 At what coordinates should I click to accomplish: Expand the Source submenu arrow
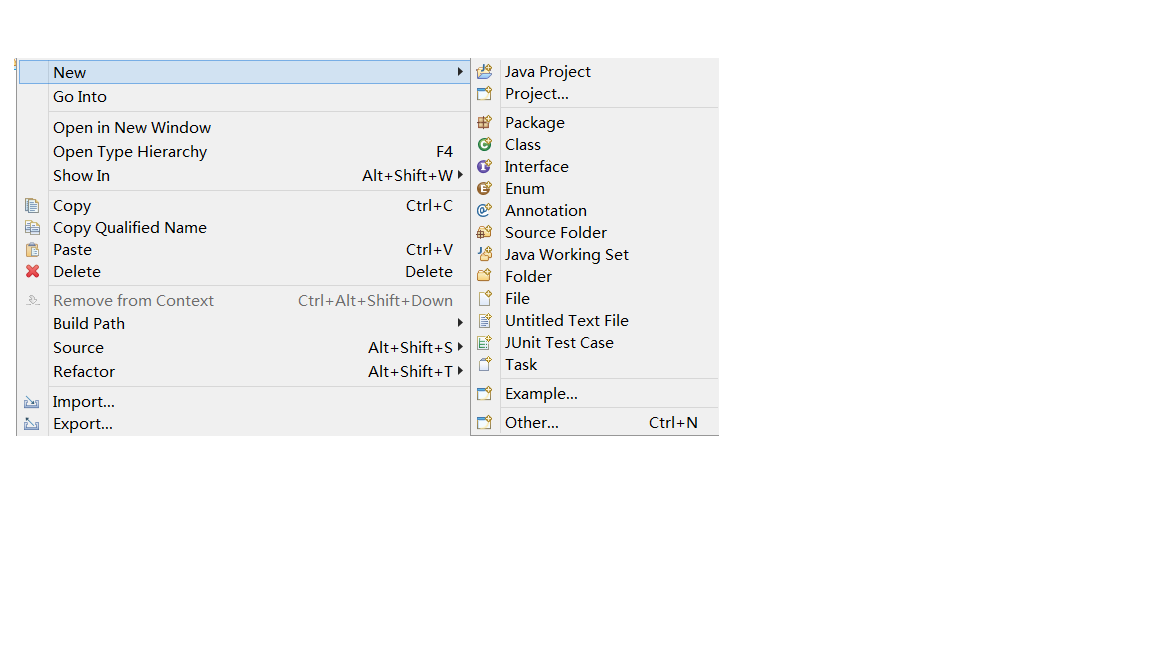point(460,347)
